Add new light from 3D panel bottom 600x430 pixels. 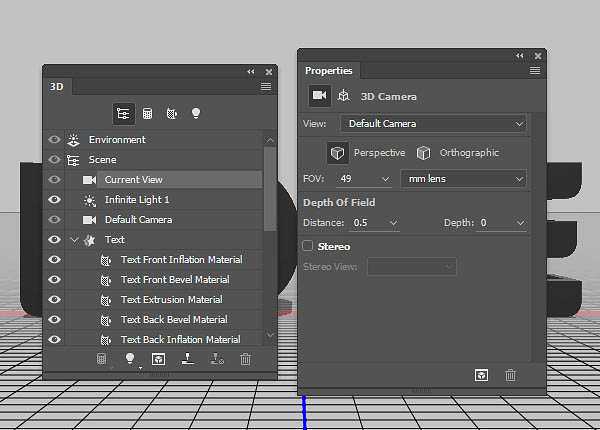click(129, 358)
